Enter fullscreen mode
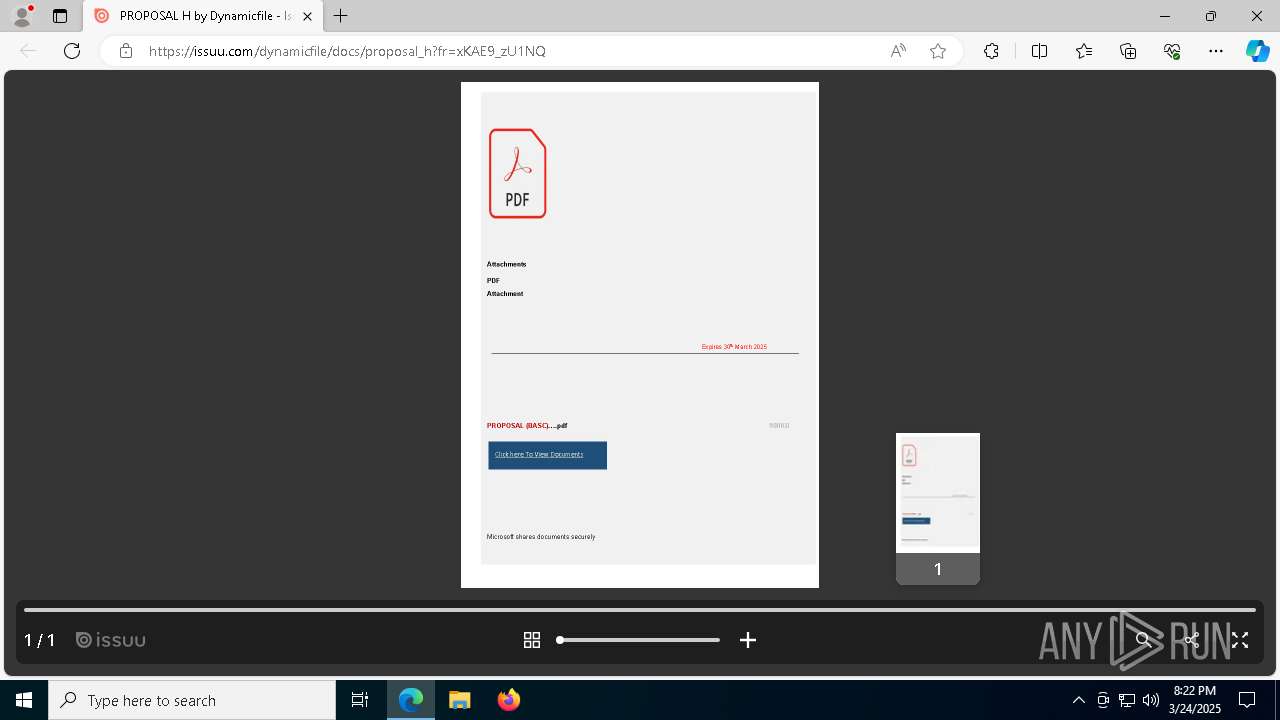The image size is (1280, 720). point(1240,640)
